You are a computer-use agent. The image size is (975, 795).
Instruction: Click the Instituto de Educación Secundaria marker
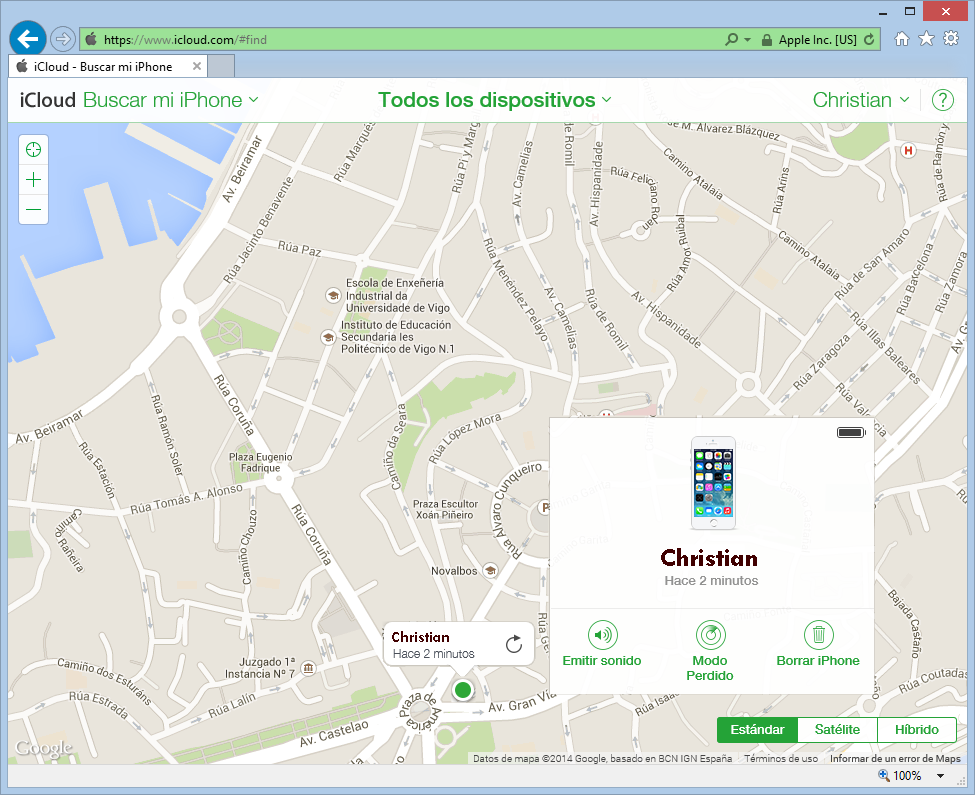pyautogui.click(x=328, y=337)
